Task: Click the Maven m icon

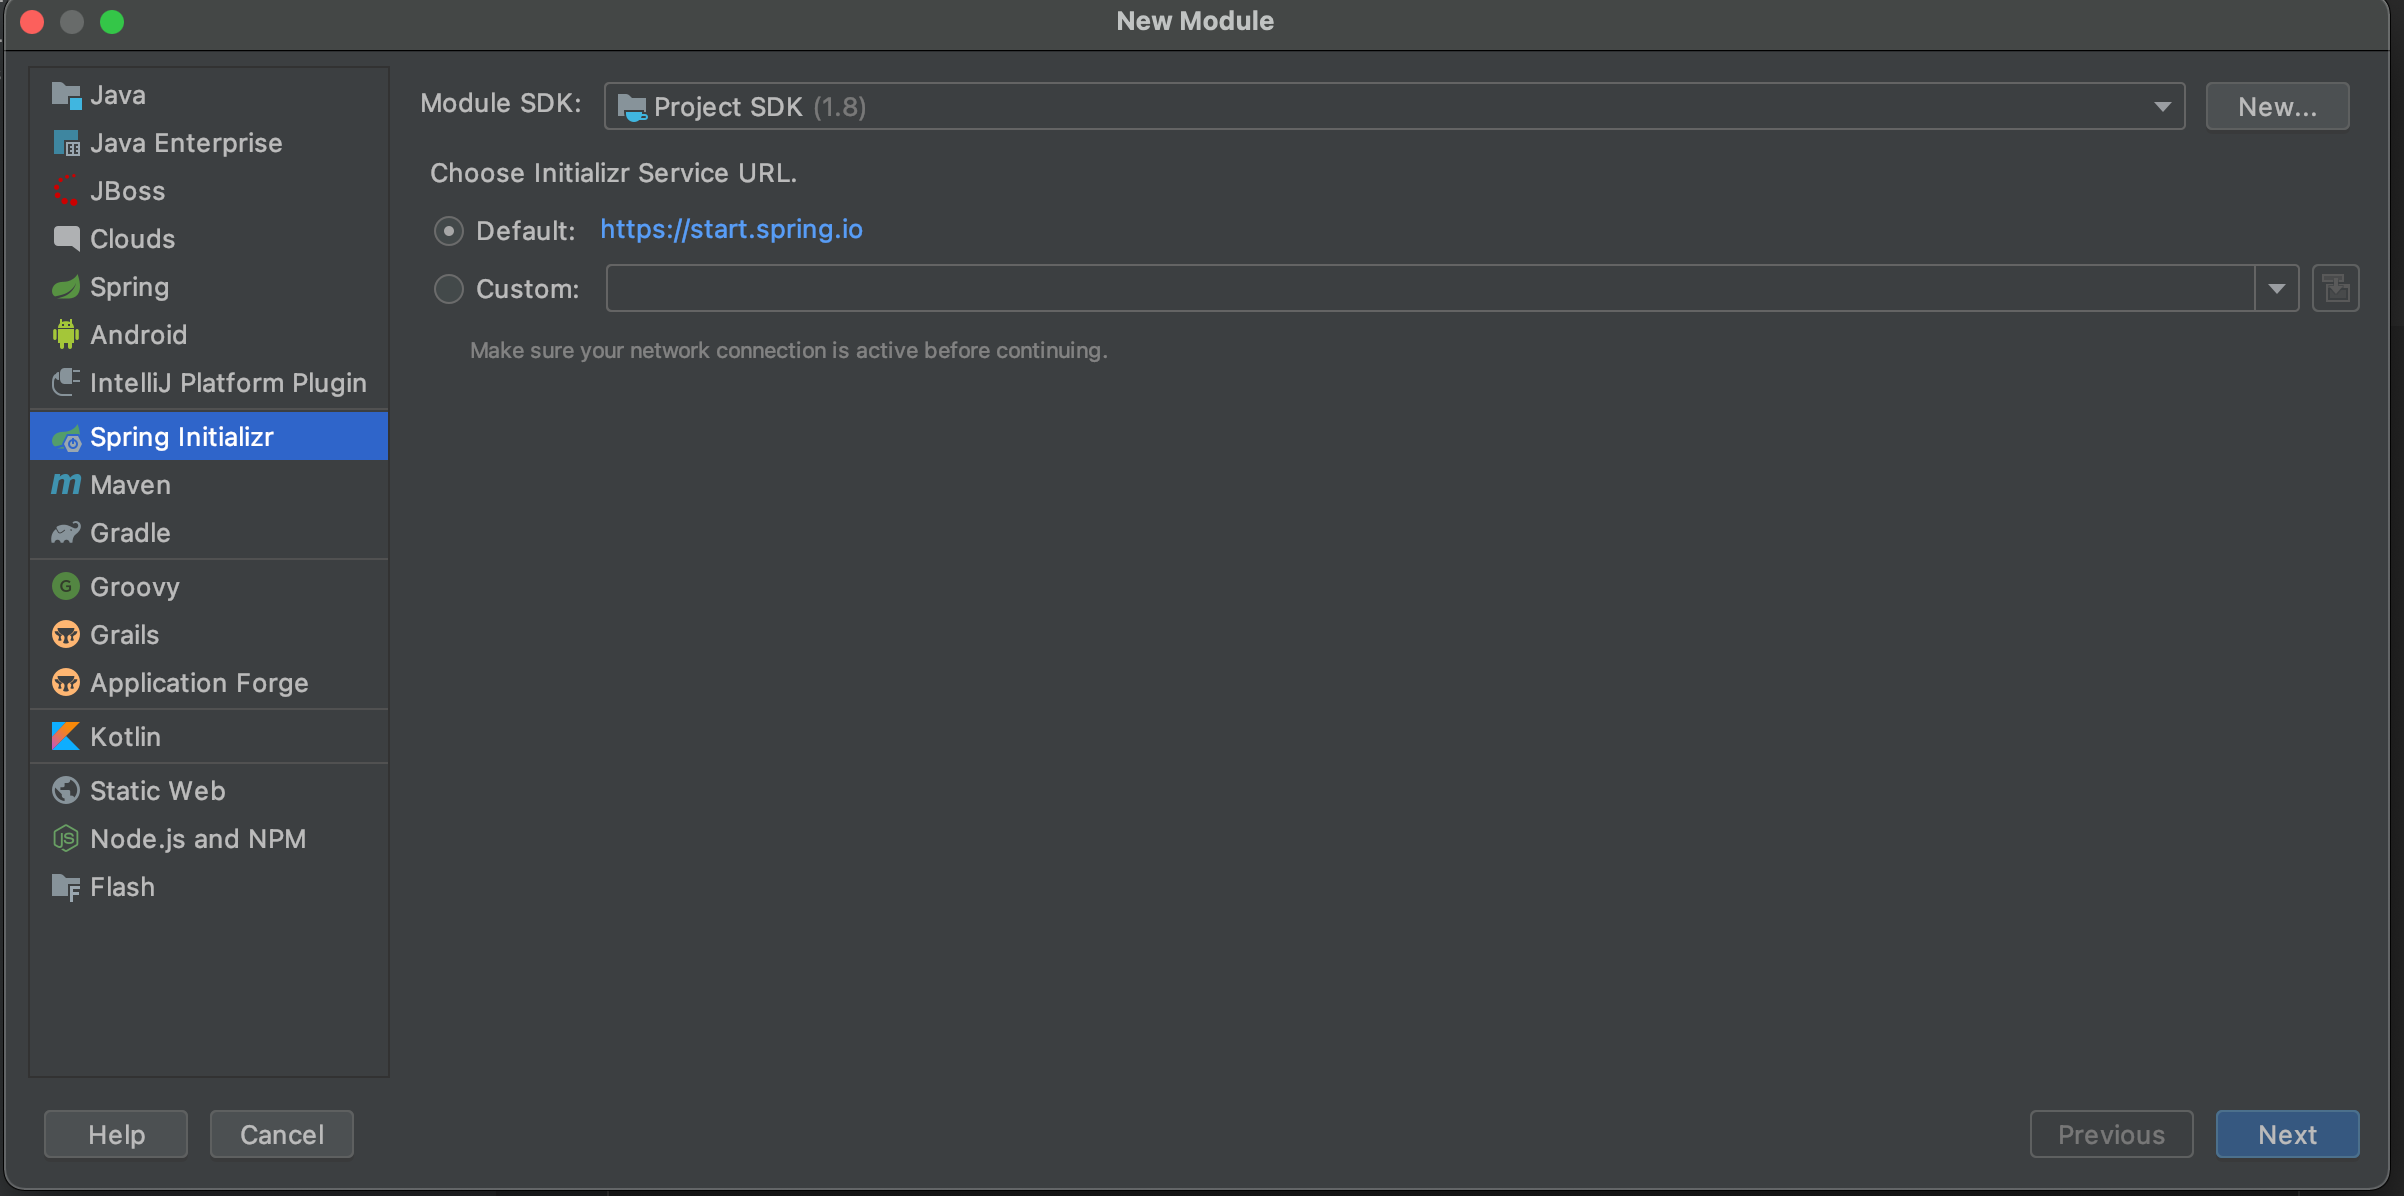Action: click(66, 485)
